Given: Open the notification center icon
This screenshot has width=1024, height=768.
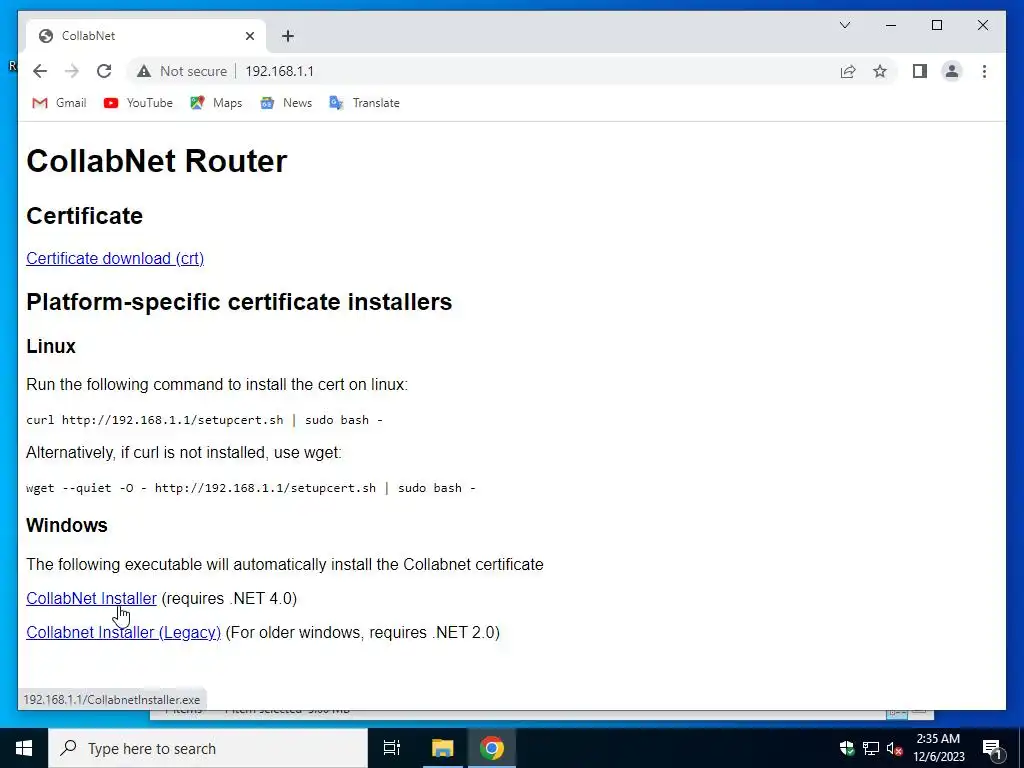Looking at the screenshot, I should pos(993,748).
